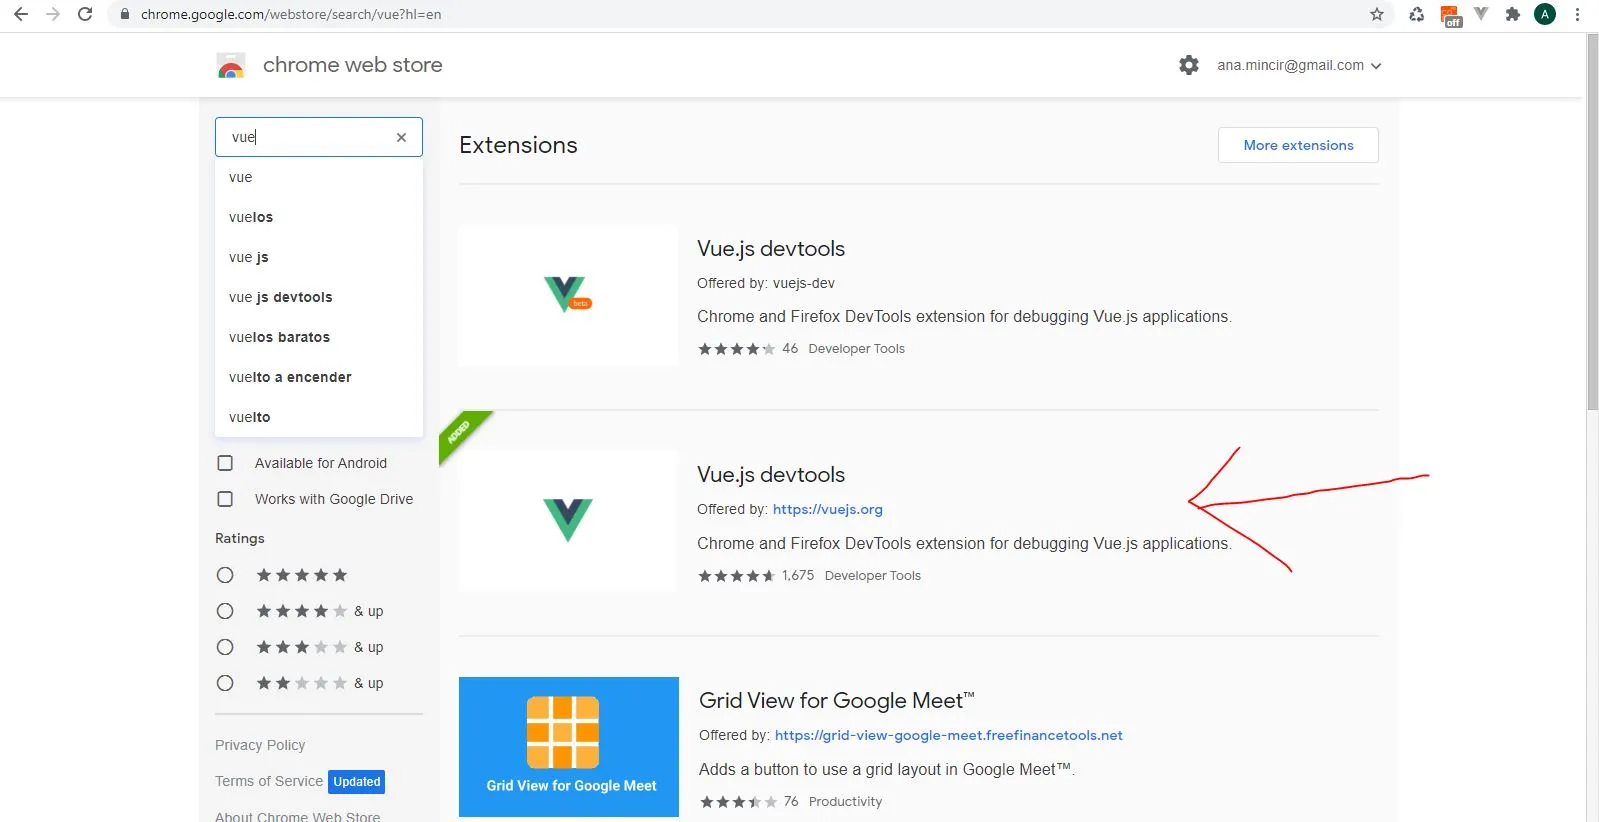This screenshot has width=1599, height=822.
Task: Enable the Works with Google Drive checkbox
Action: click(x=225, y=499)
